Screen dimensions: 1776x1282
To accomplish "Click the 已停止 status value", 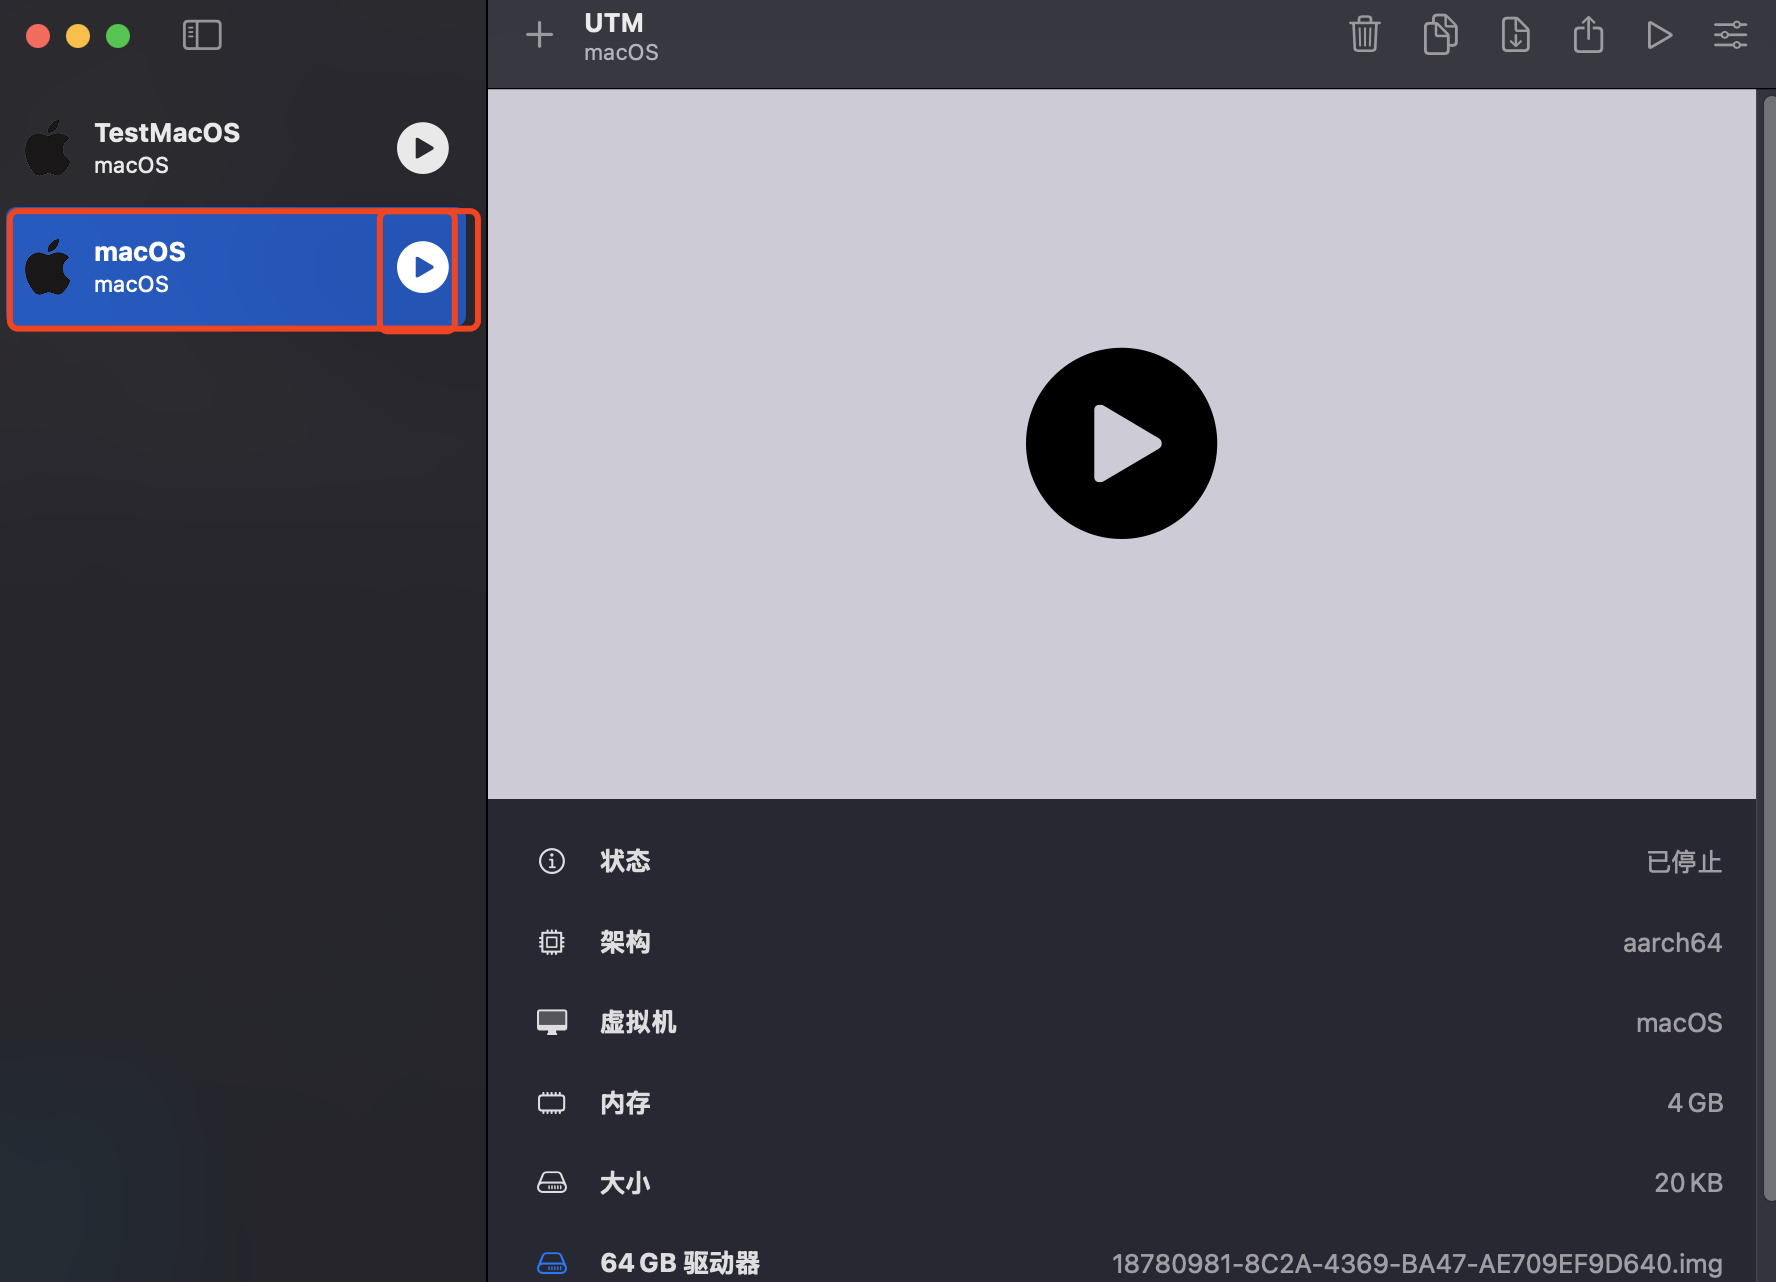I will point(1684,862).
